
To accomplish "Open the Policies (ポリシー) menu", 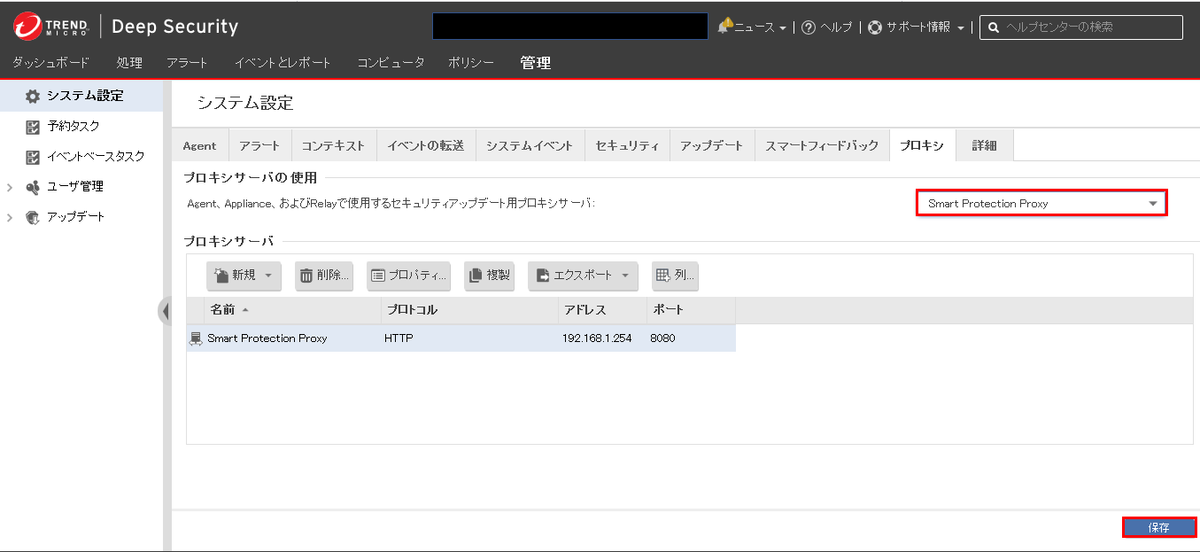I will pyautogui.click(x=471, y=63).
